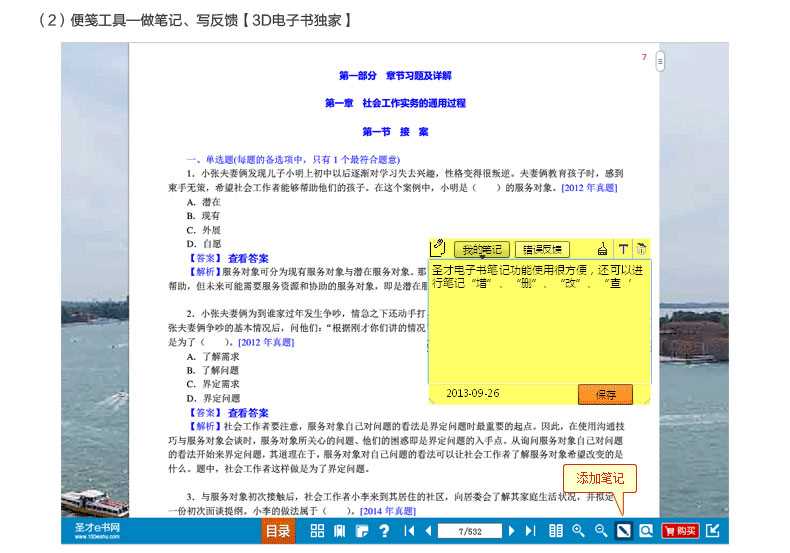Click the 购买 buy button
The height and width of the screenshot is (553, 790).
point(681,531)
